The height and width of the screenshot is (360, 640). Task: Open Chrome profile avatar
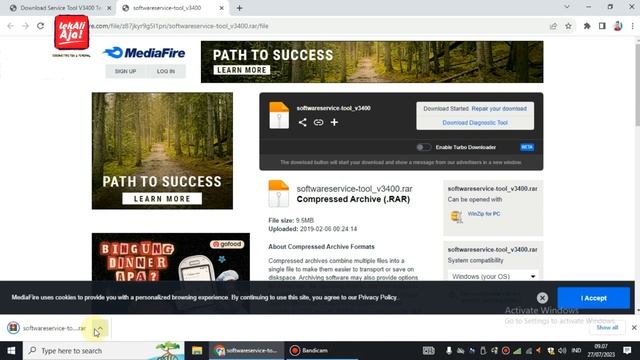point(618,26)
